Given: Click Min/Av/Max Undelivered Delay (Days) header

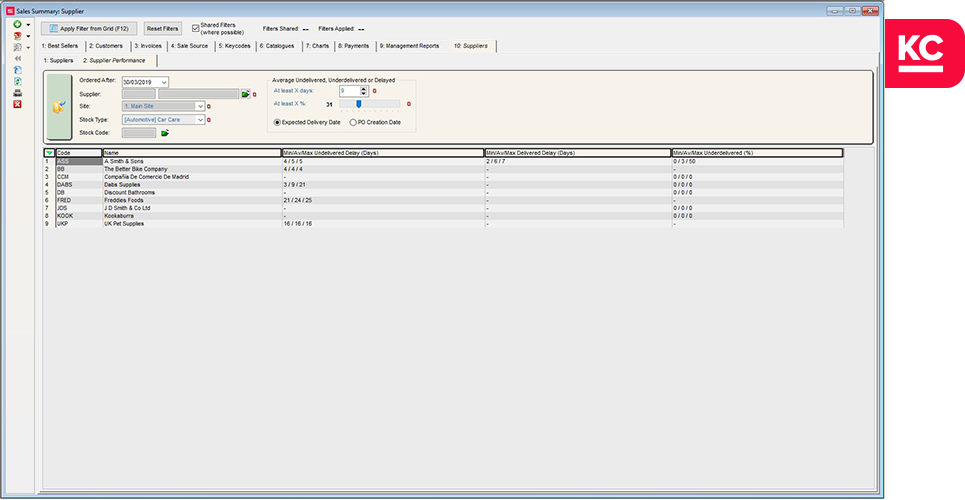Looking at the screenshot, I should click(383, 152).
